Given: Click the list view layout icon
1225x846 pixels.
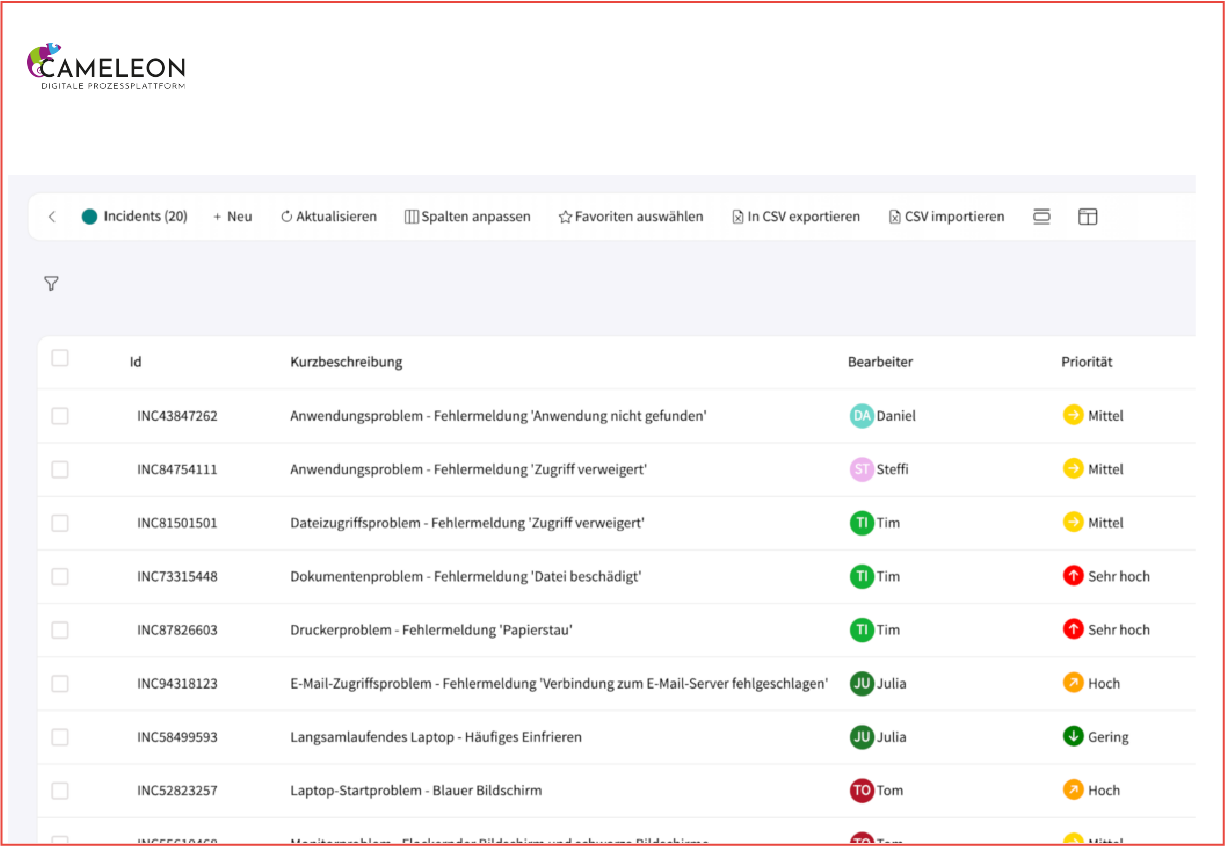Looking at the screenshot, I should (x=1042, y=217).
